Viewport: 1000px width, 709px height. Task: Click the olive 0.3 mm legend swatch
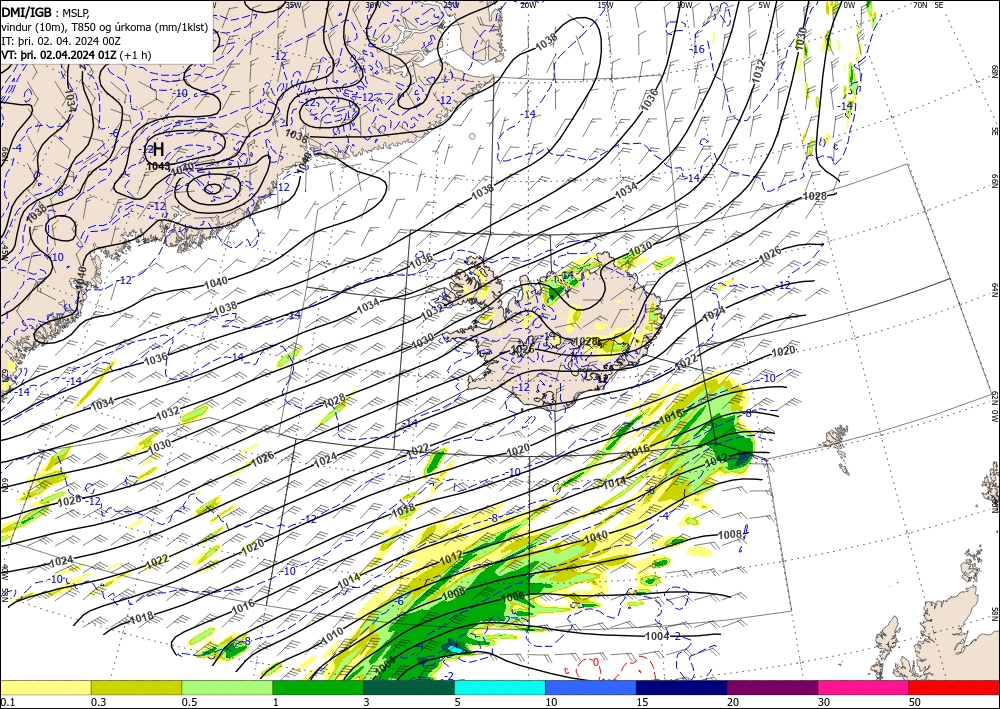136,687
